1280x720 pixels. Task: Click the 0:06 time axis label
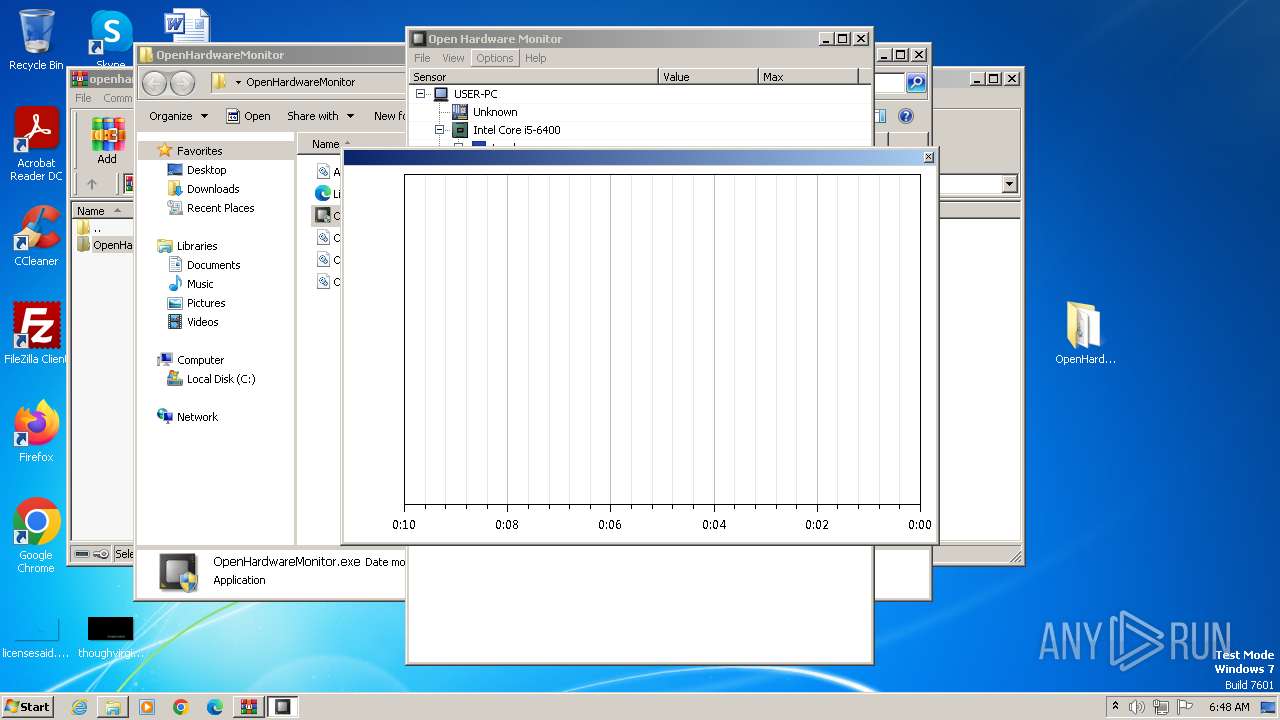tap(610, 524)
